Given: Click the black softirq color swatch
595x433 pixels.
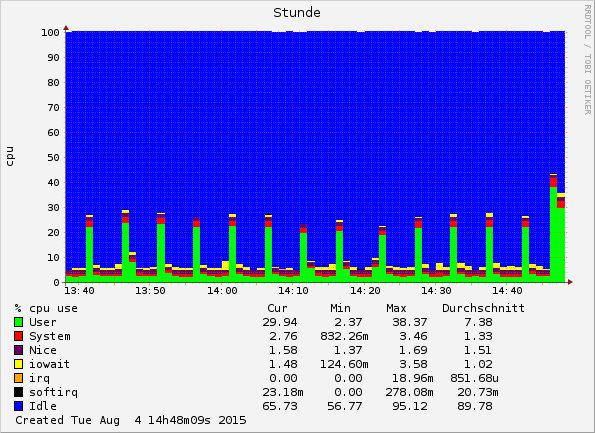Looking at the screenshot, I should coord(19,392).
